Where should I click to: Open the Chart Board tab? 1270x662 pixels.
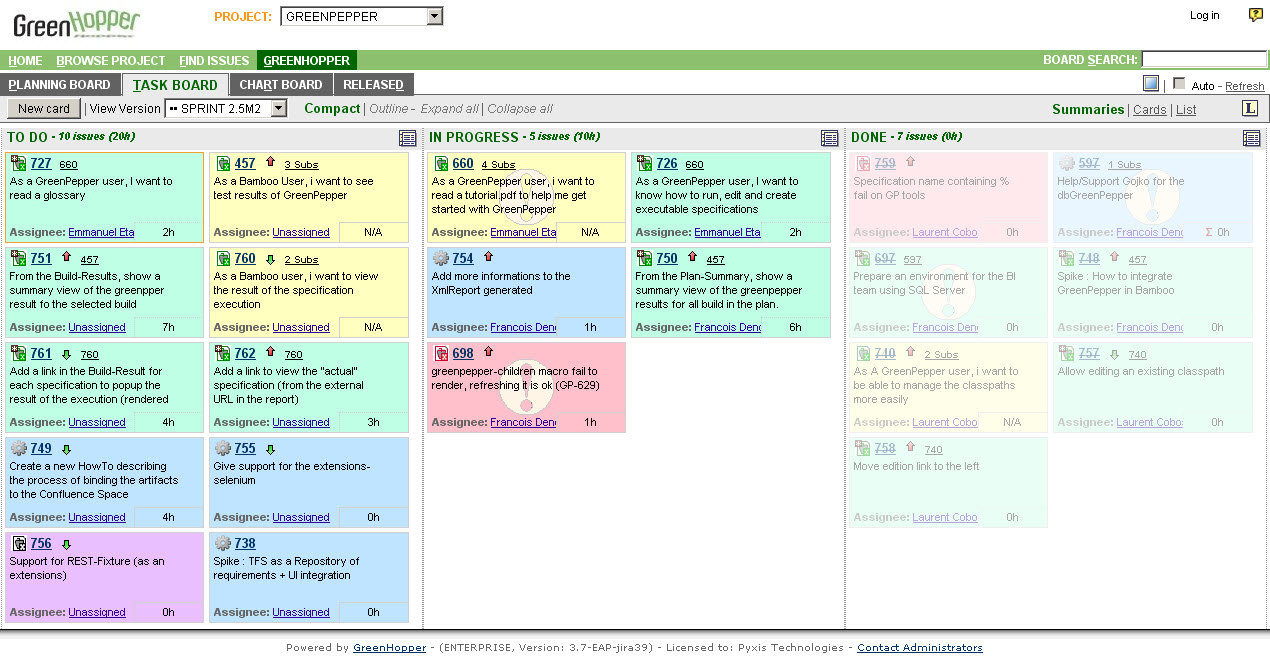coord(280,85)
